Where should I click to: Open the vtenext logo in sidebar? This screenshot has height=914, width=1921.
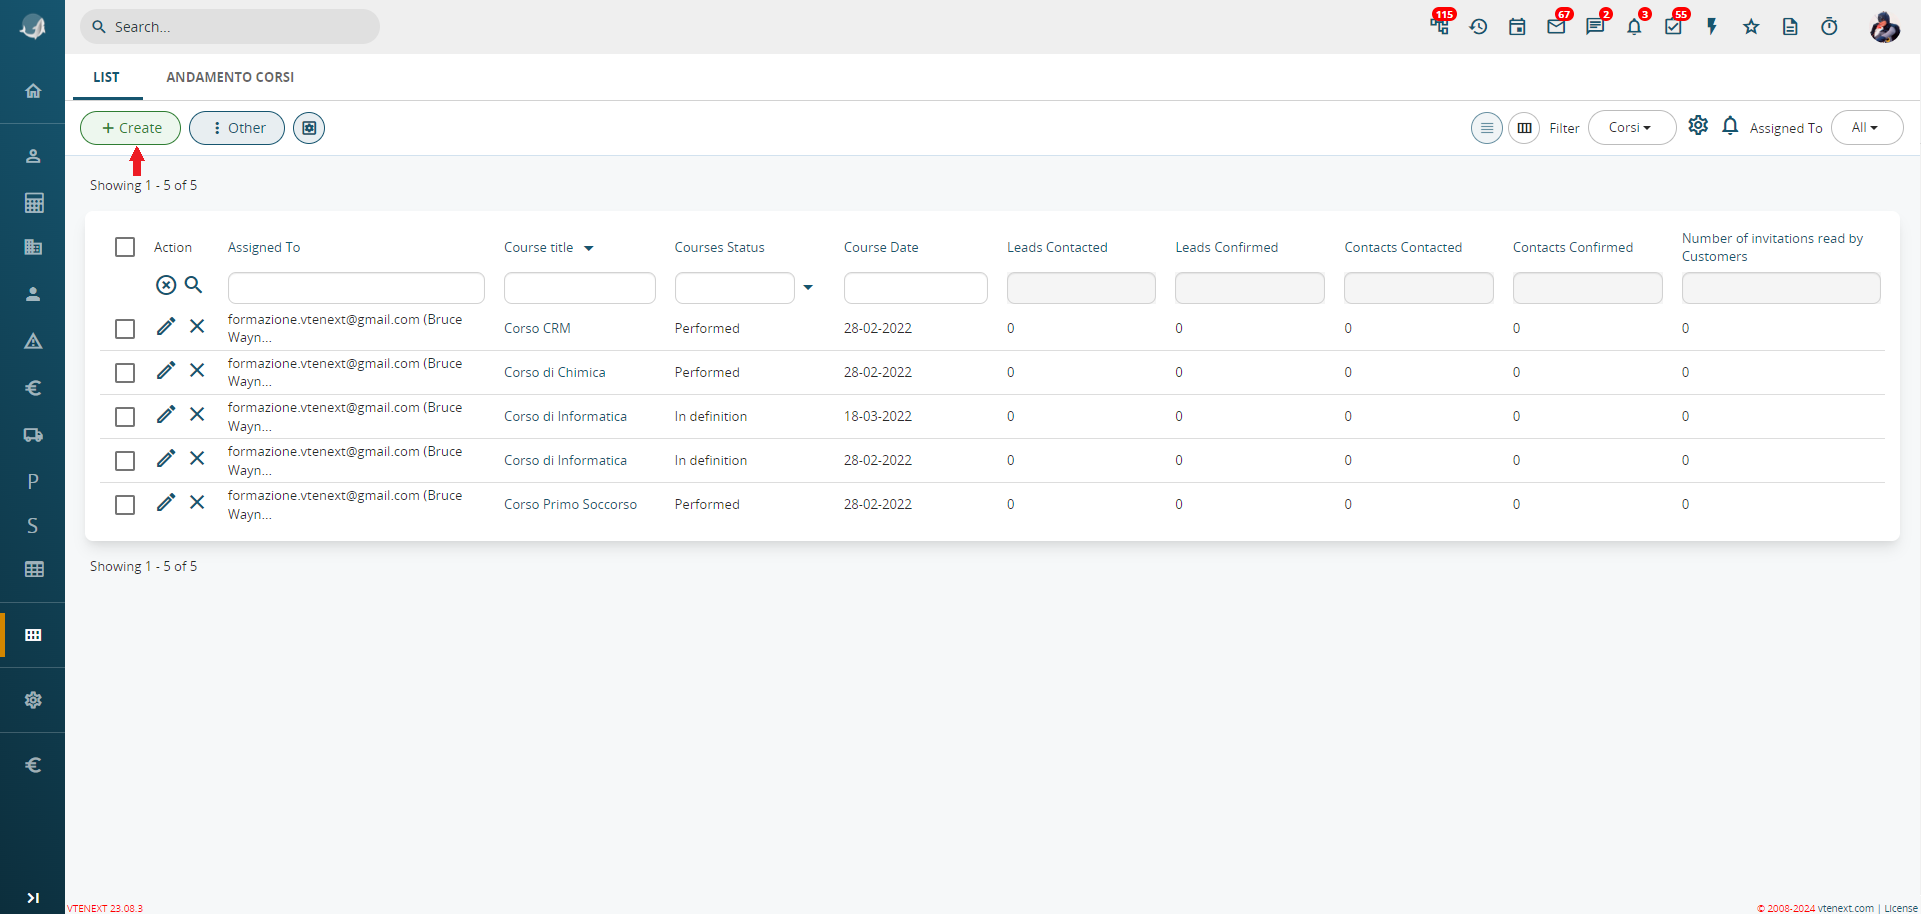tap(33, 27)
